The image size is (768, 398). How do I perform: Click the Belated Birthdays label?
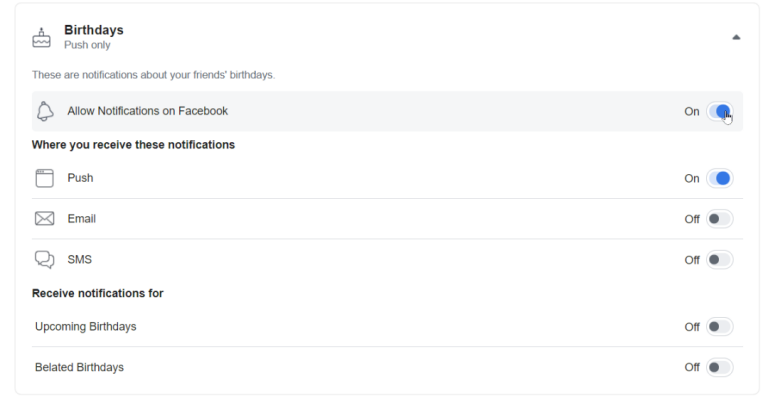pyautogui.click(x=79, y=367)
